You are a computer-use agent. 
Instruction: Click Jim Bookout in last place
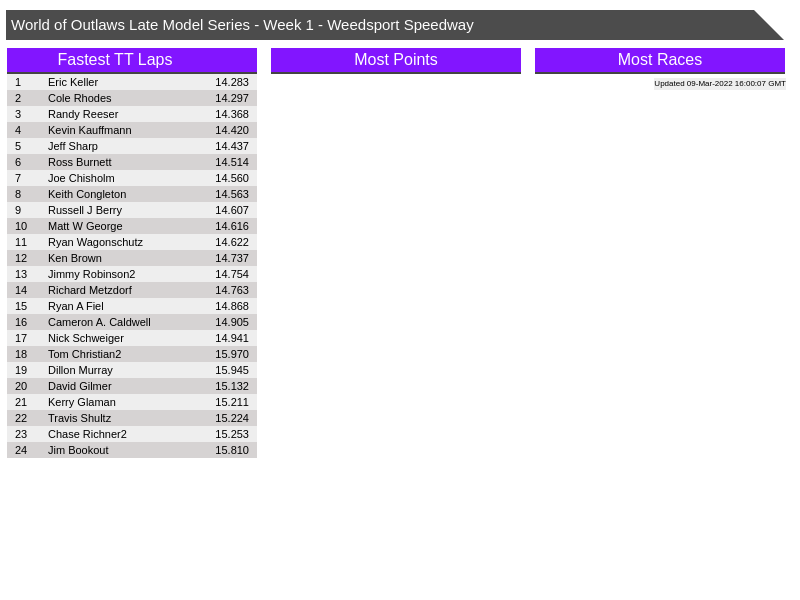coord(78,450)
